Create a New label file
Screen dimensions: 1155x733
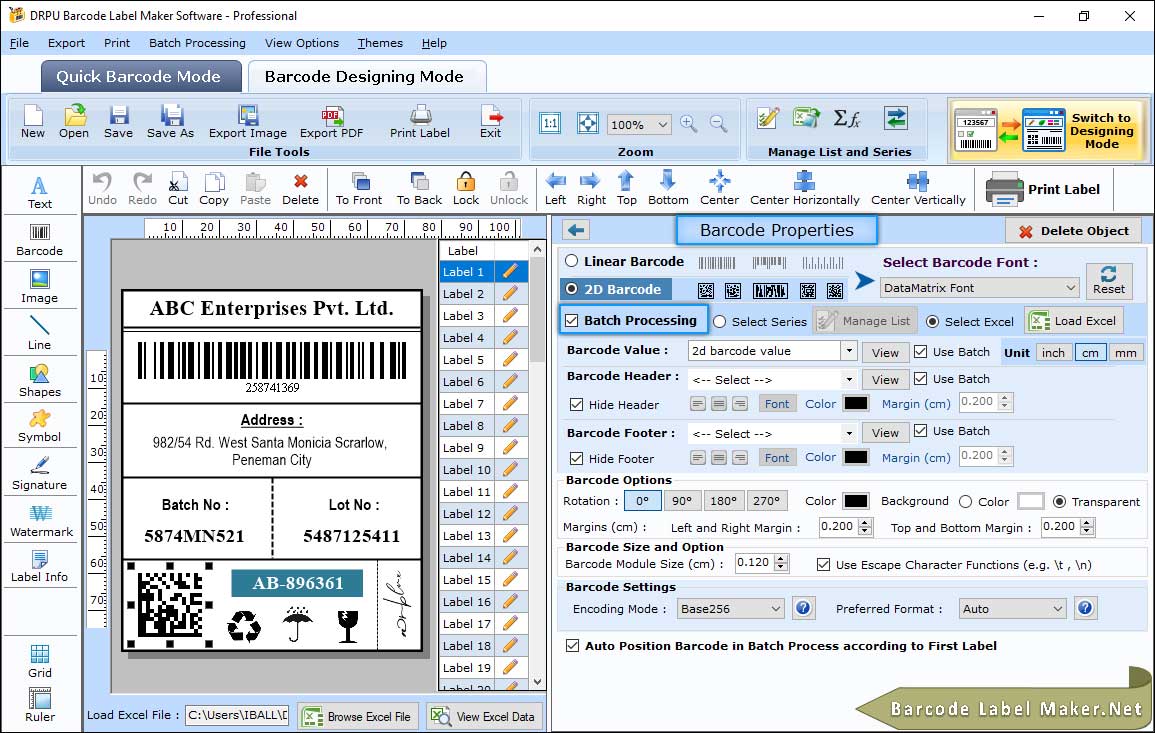click(x=32, y=122)
